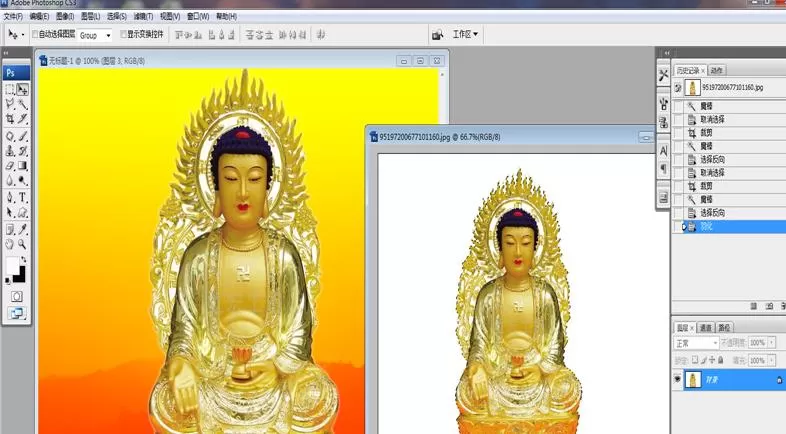Select the Type tool
Viewport: 786px width, 434px height.
pyautogui.click(x=23, y=197)
